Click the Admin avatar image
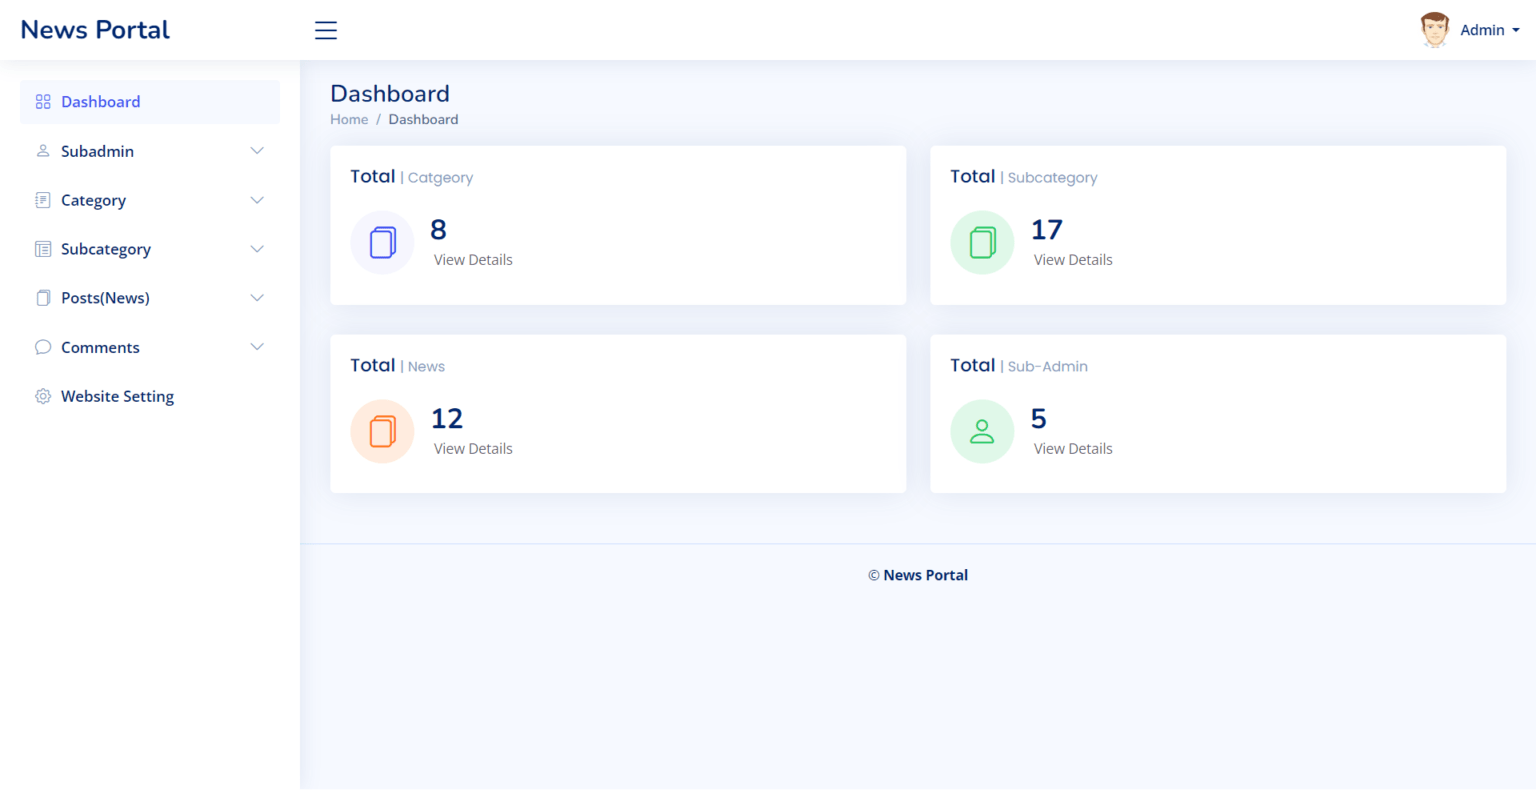Viewport: 1536px width, 790px height. pos(1434,29)
